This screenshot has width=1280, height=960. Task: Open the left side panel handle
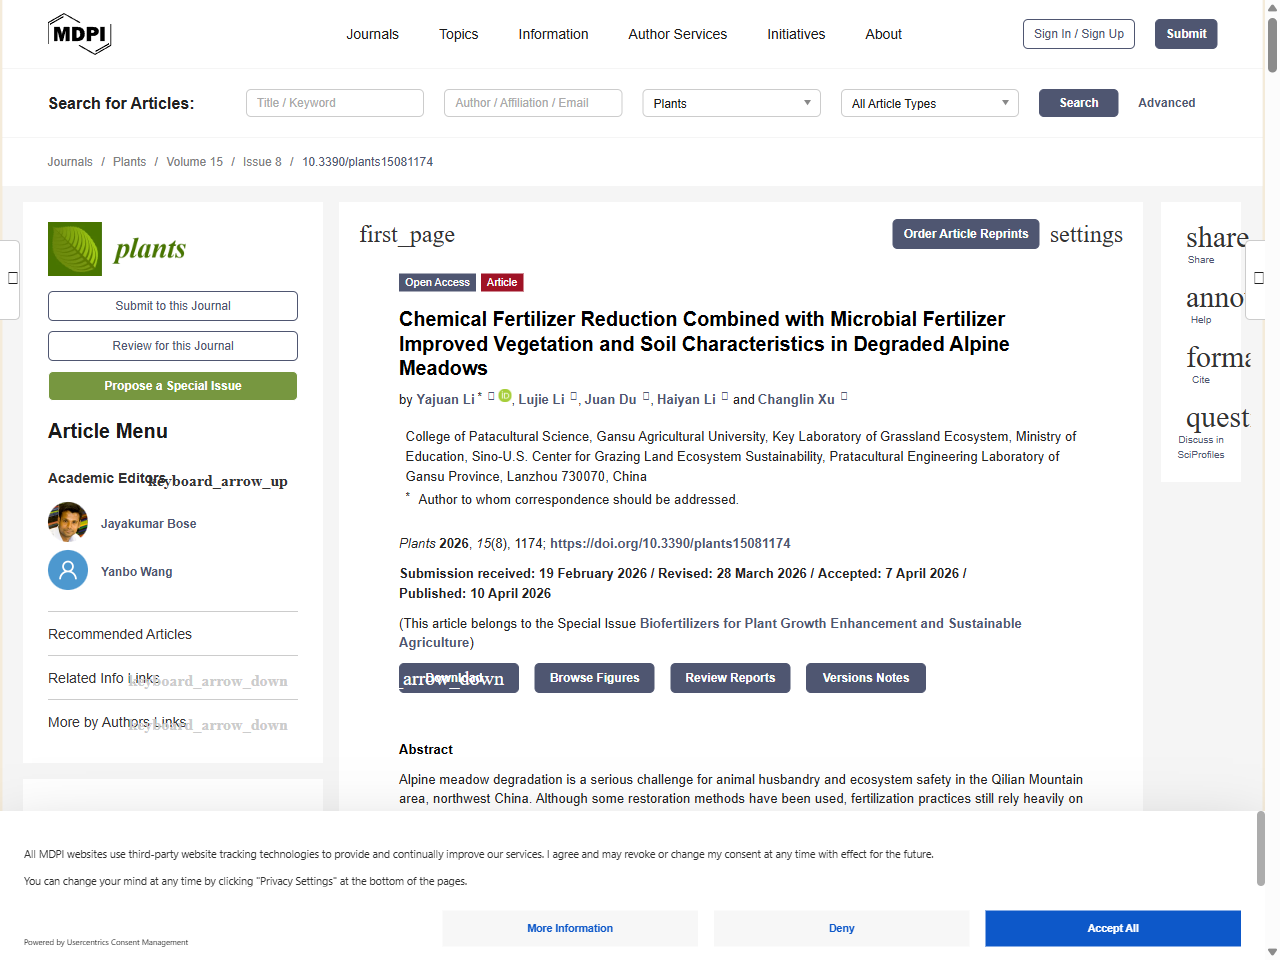click(11, 279)
